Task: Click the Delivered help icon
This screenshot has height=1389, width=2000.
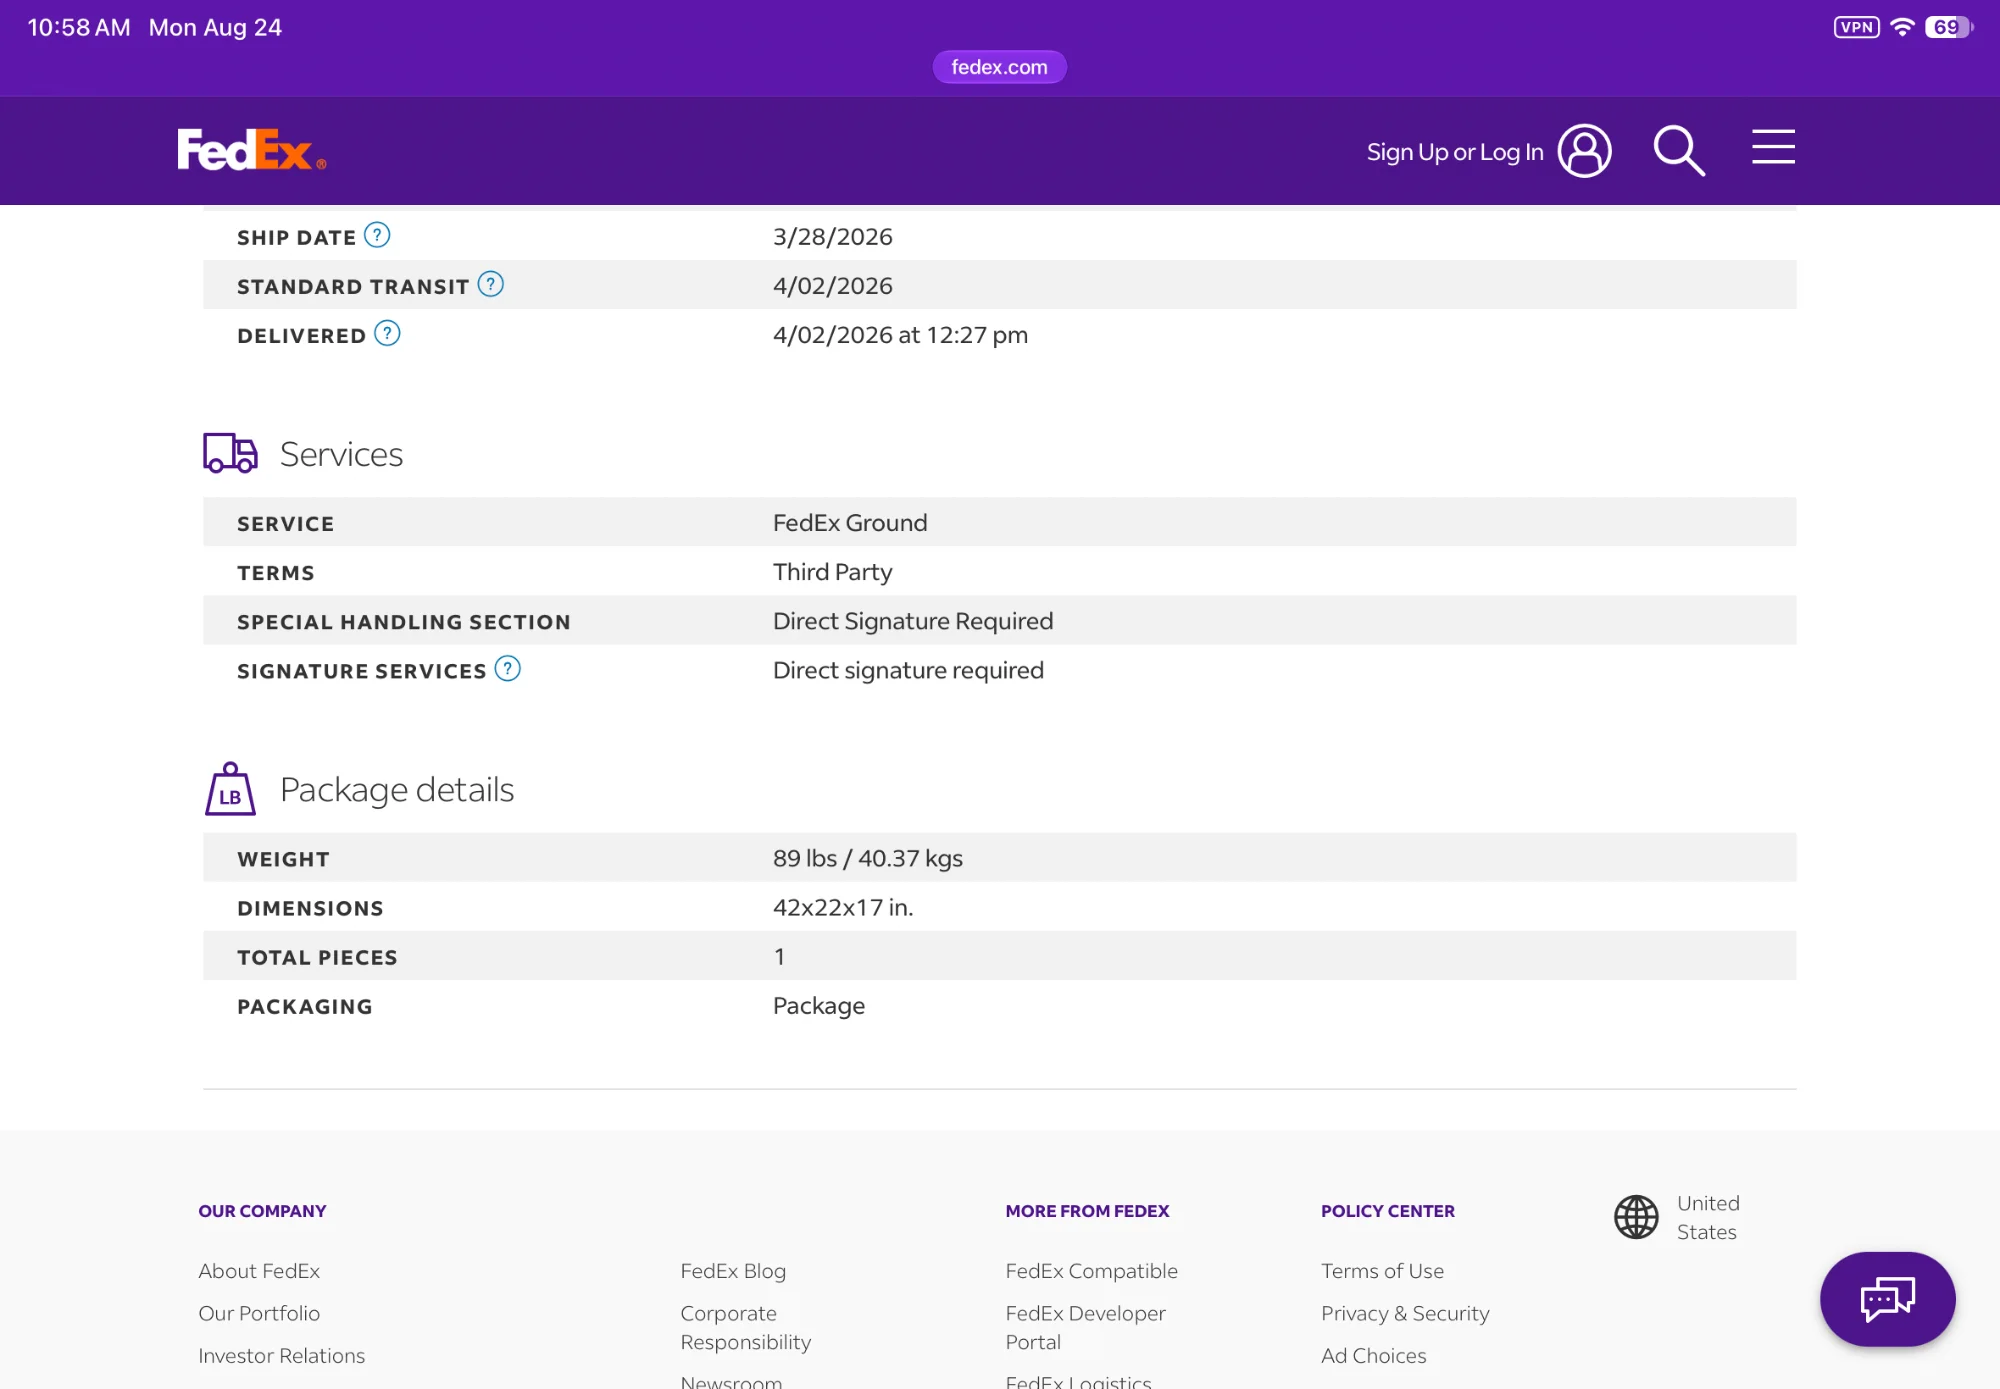Action: [x=387, y=333]
